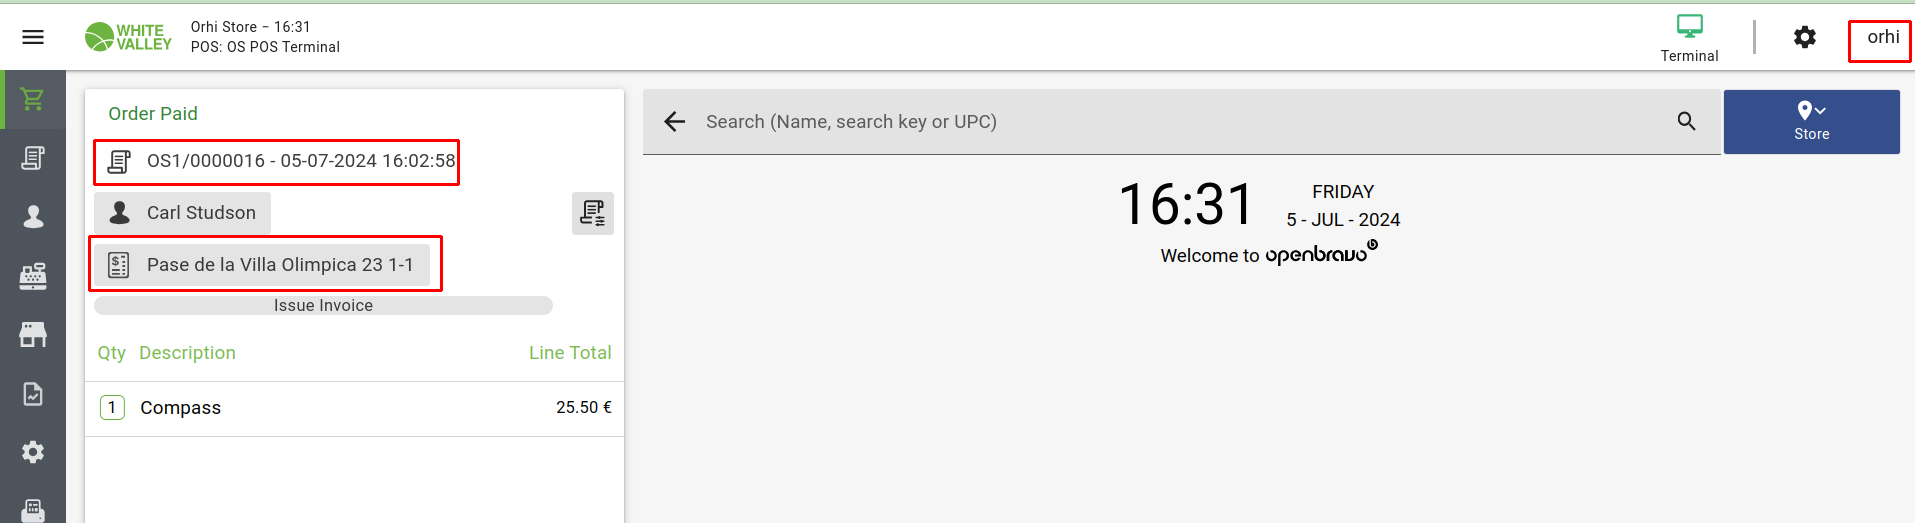The image size is (1915, 523).
Task: Open the settings gear in sidebar
Action: 33,452
